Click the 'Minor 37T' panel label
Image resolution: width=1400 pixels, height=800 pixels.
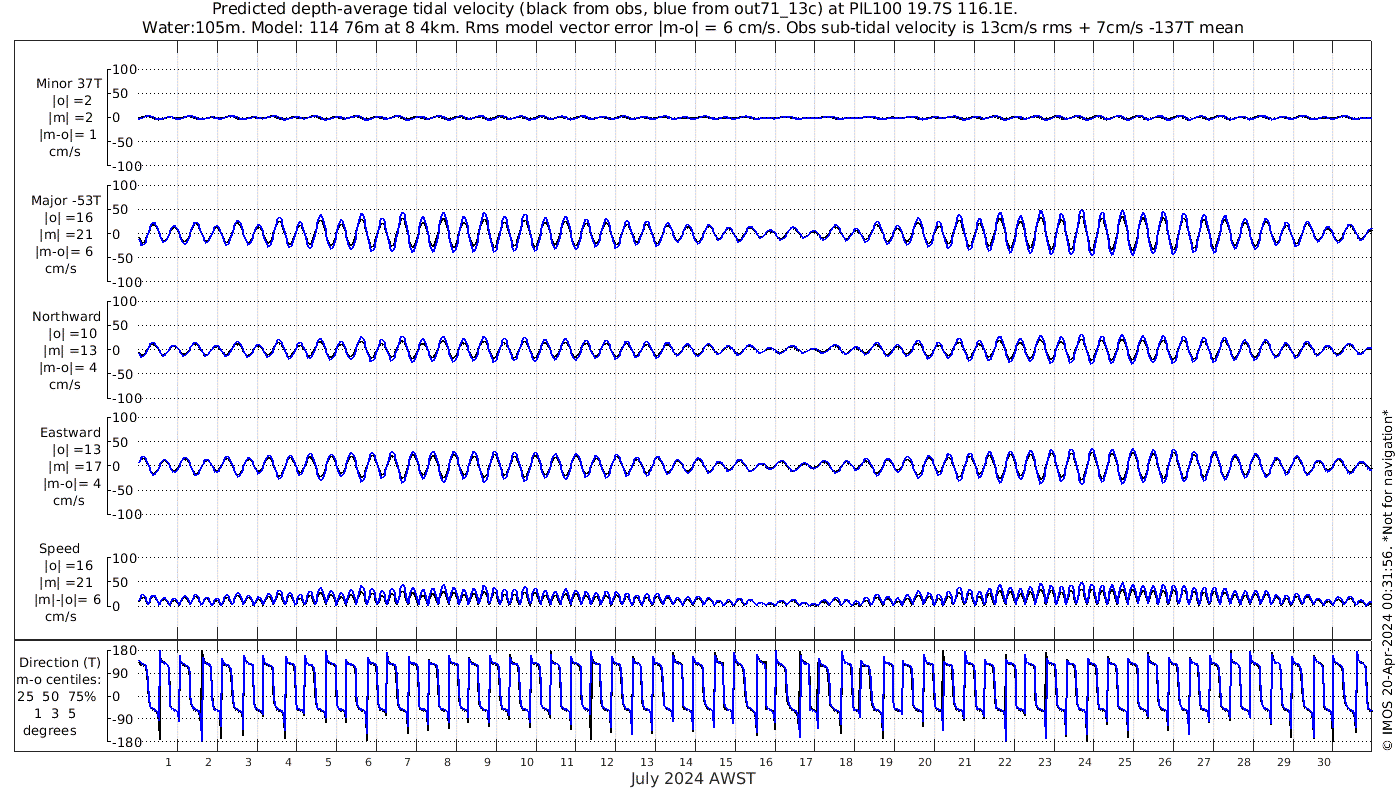click(x=68, y=84)
